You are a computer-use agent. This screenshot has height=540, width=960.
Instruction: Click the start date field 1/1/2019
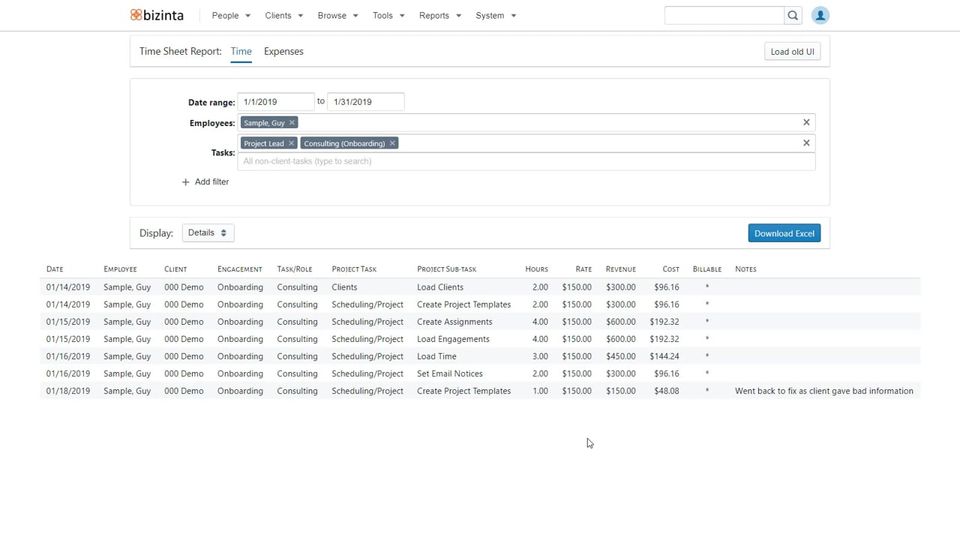[276, 102]
